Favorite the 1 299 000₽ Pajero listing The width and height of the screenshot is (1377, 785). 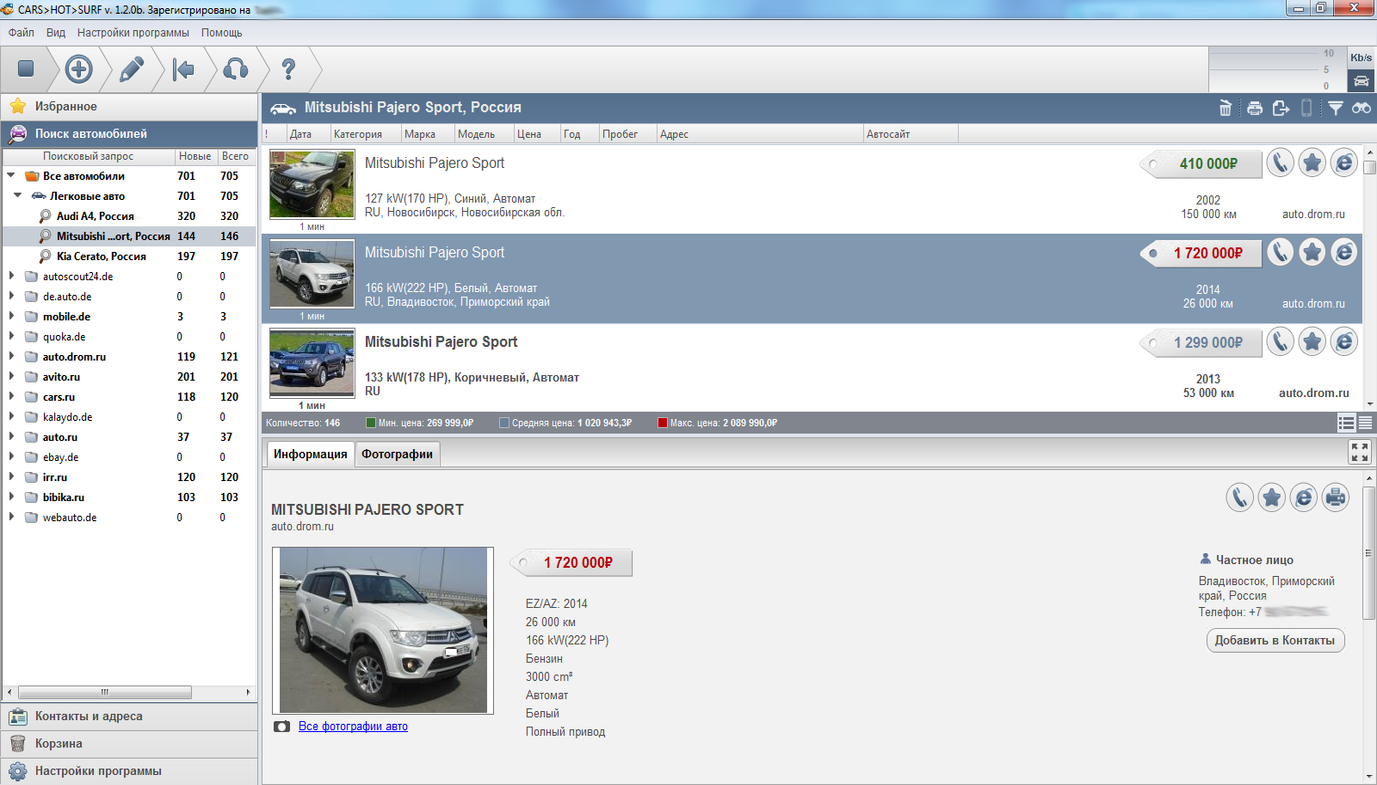(1312, 342)
